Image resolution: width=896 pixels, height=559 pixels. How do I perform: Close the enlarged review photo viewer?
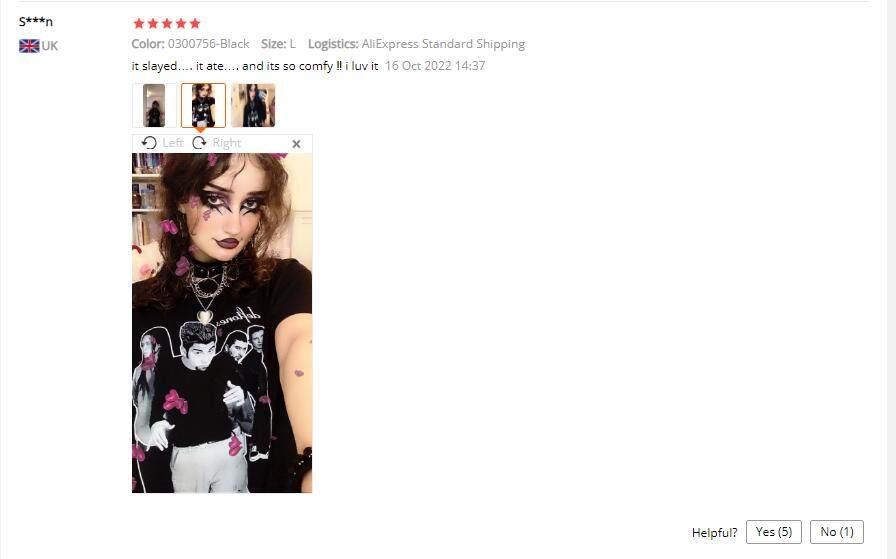click(x=296, y=144)
